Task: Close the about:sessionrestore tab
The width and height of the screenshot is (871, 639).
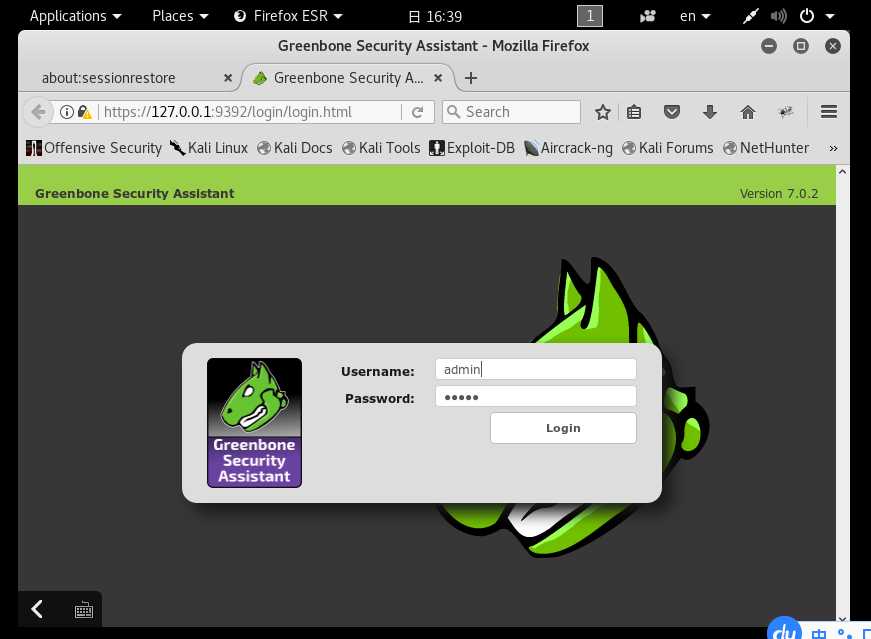Action: click(228, 78)
